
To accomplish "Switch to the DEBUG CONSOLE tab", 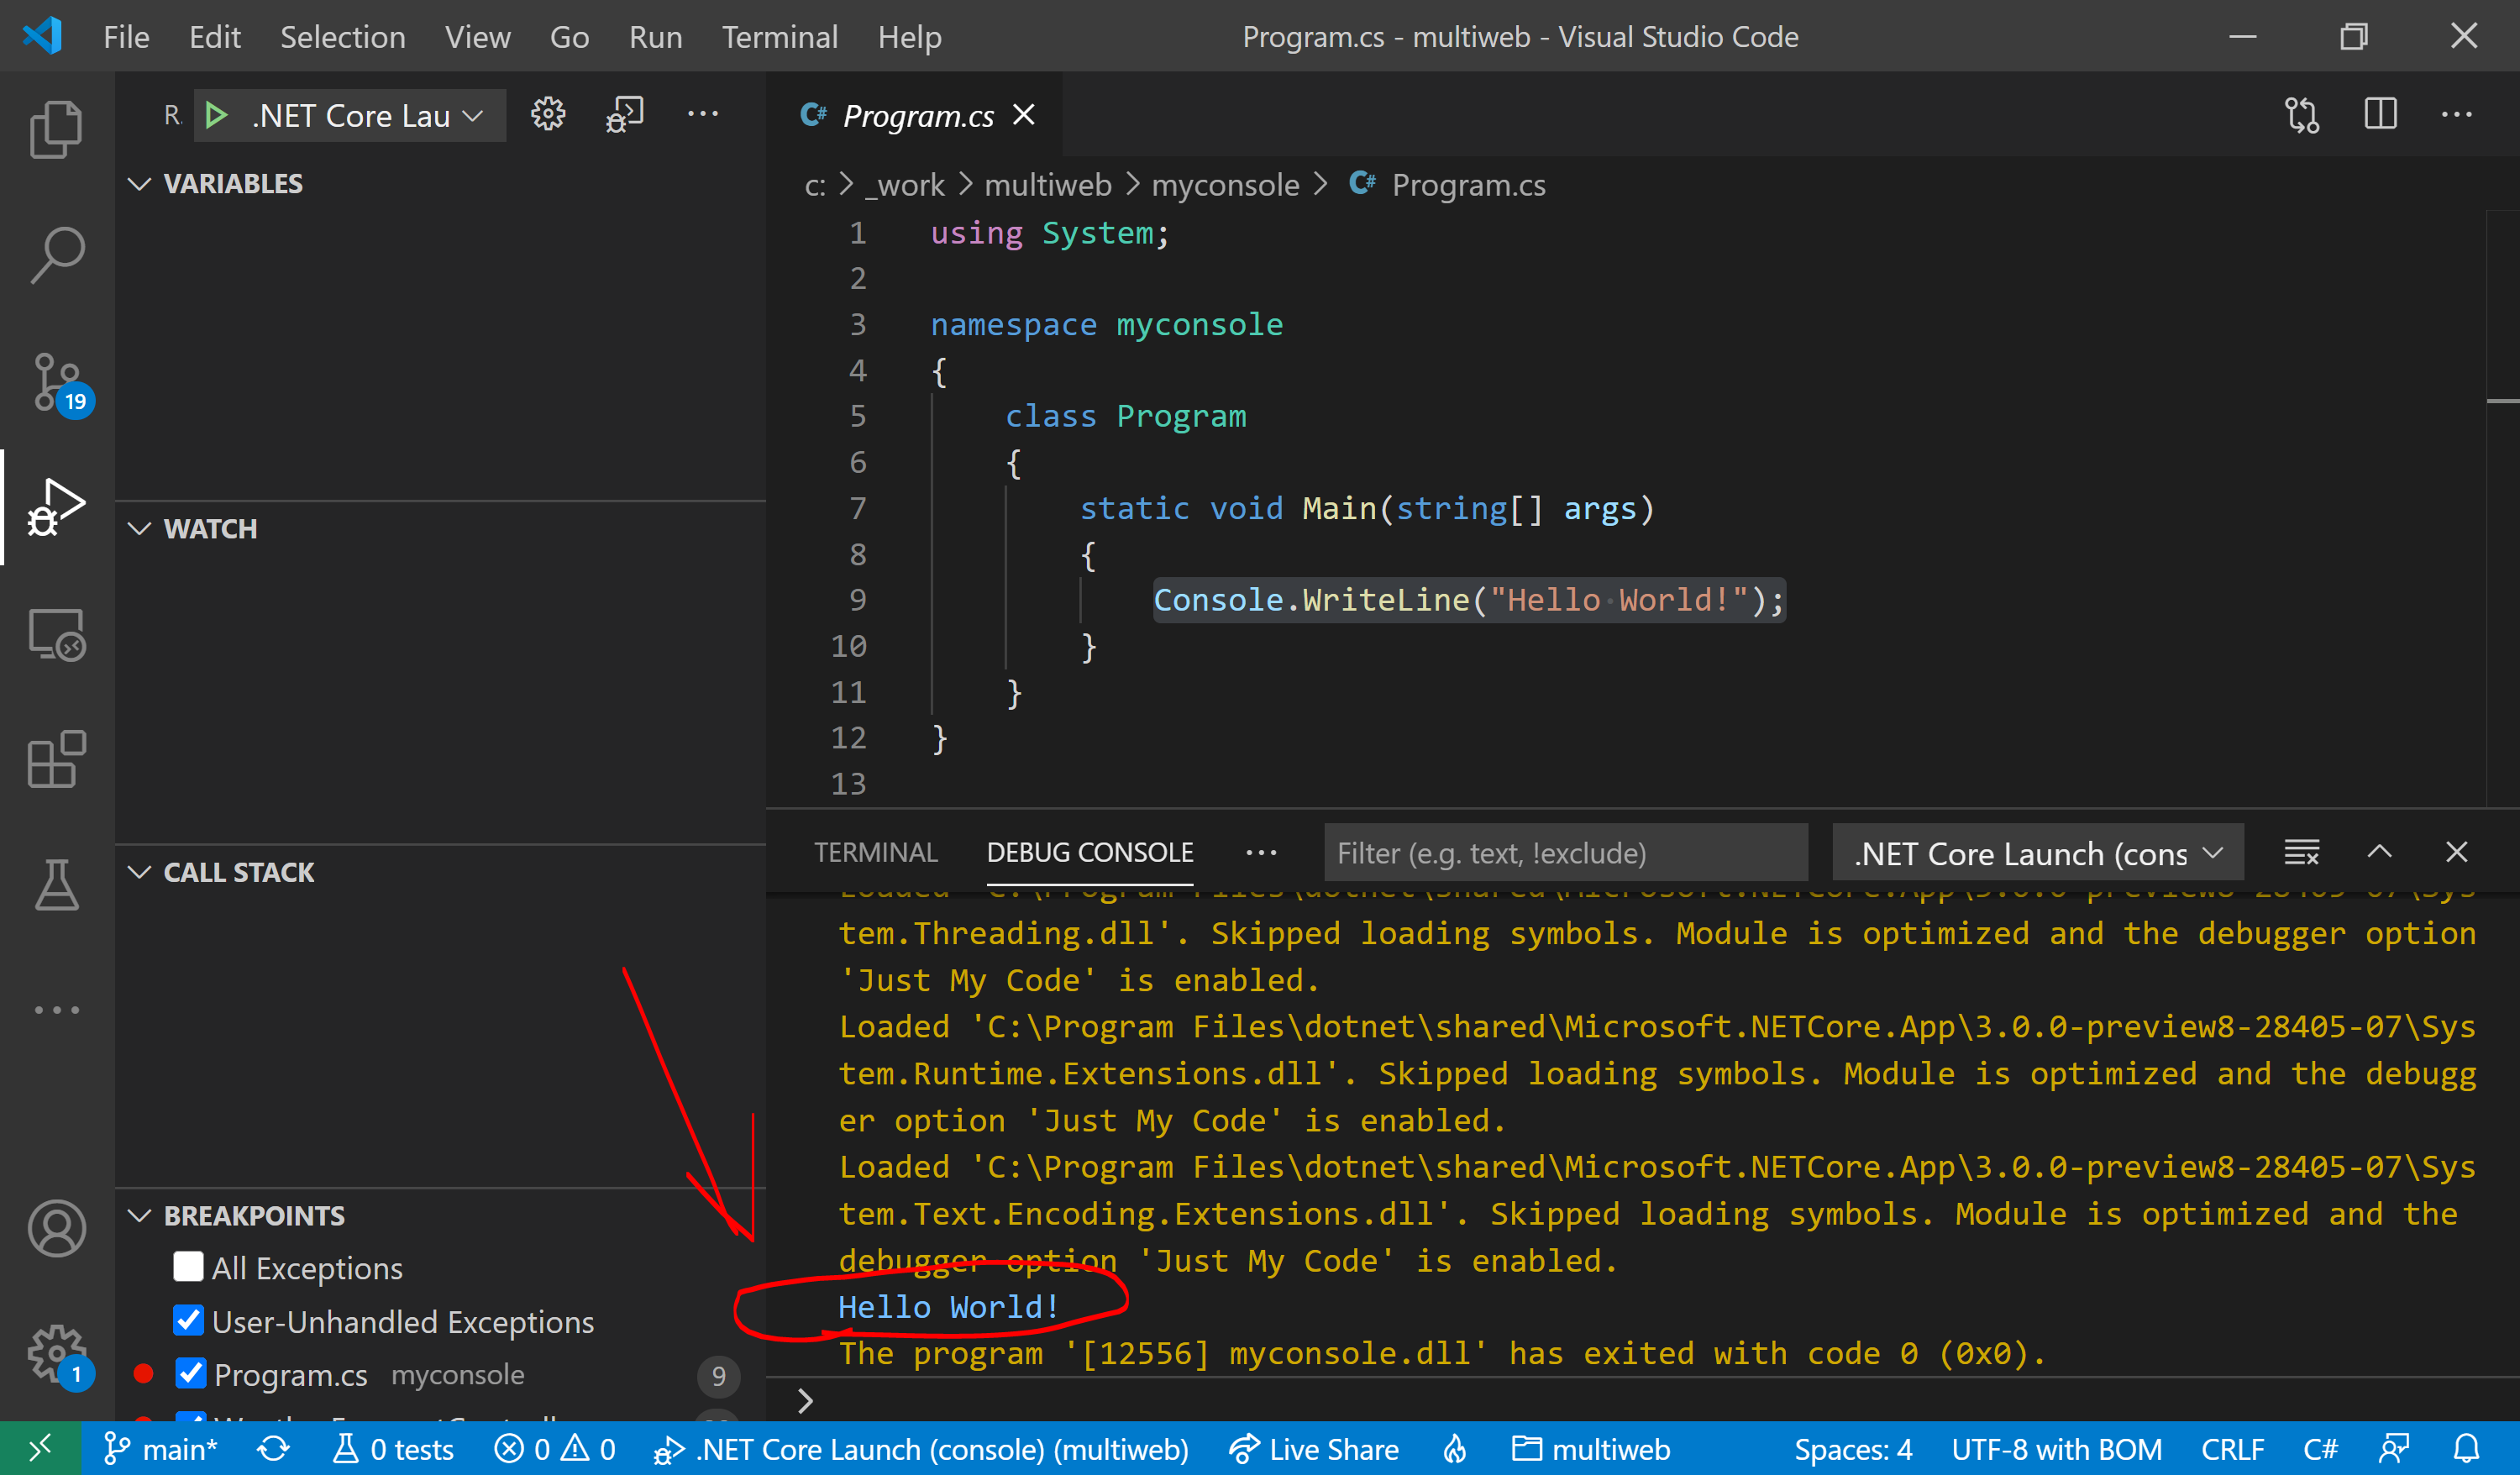I will [x=1090, y=853].
